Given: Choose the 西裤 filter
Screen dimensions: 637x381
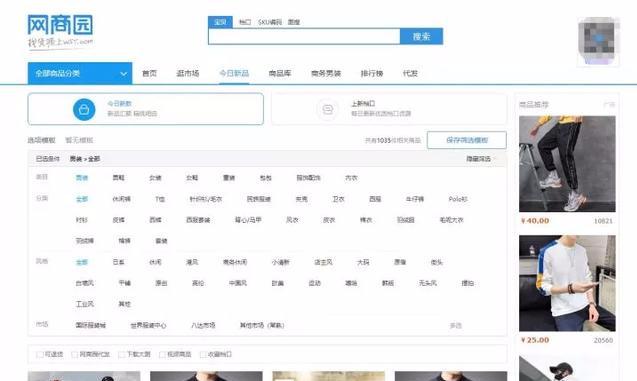Looking at the screenshot, I should tap(155, 220).
